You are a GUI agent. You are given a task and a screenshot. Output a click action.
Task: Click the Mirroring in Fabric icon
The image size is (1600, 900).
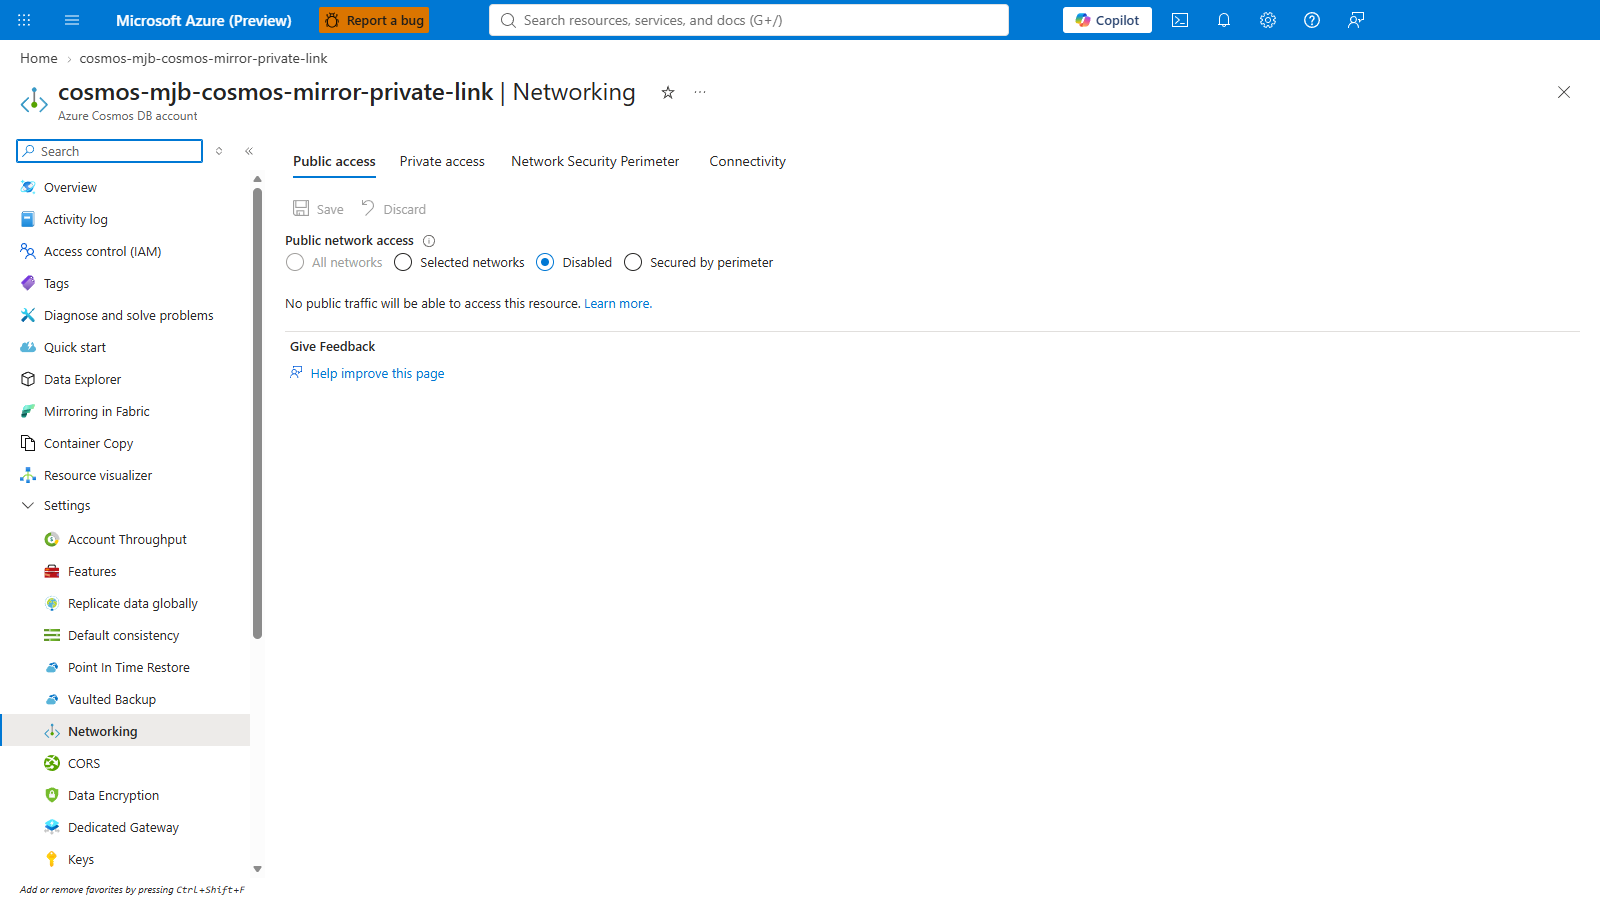tap(28, 411)
